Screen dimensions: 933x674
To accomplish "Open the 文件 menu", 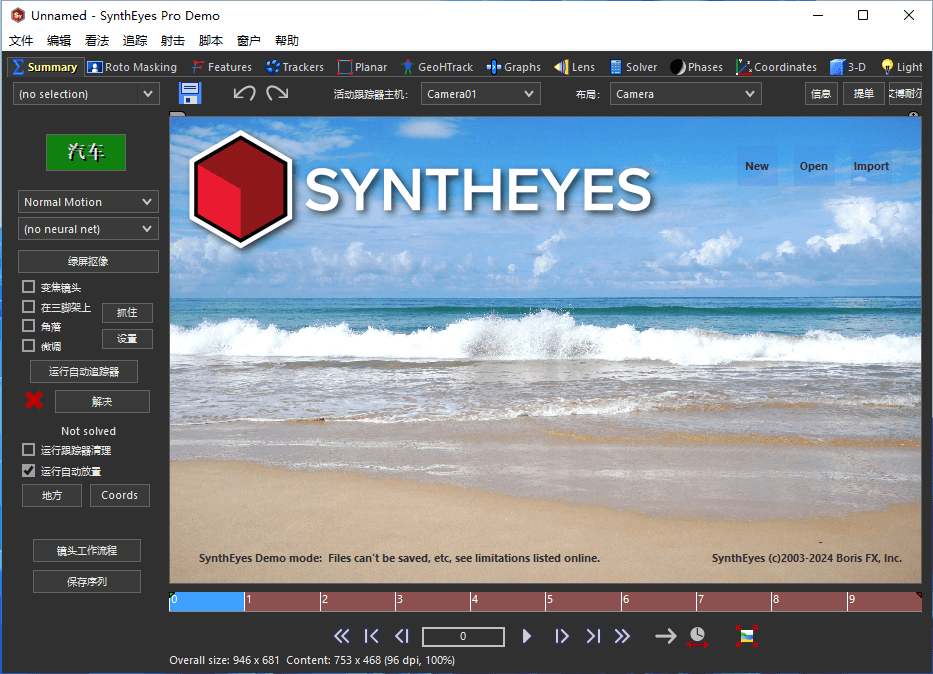I will 21,40.
